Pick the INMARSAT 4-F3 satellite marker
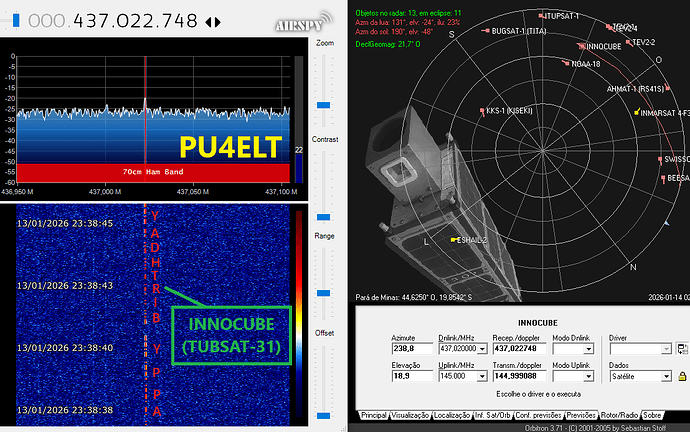 click(636, 113)
